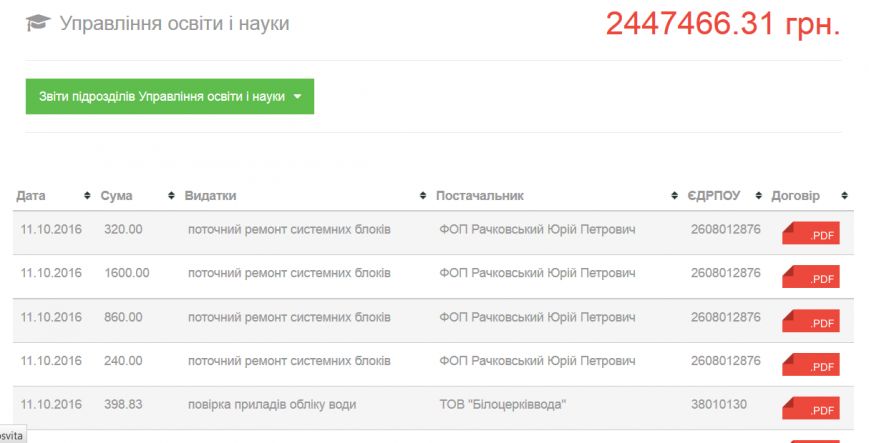The image size is (869, 443).
Task: Click ЄДРПОУ code 38010130
Action: (719, 404)
